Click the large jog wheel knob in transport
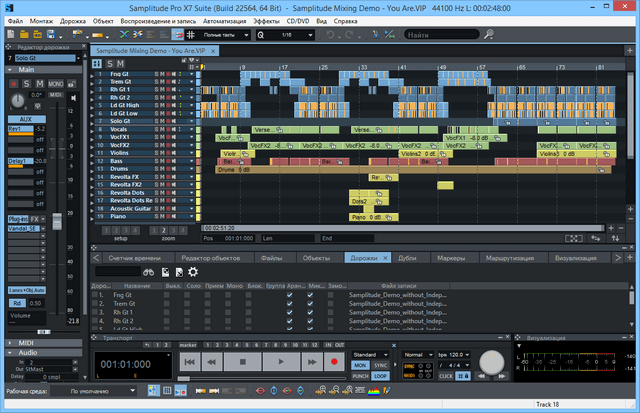The width and height of the screenshot is (640, 413). 490,362
